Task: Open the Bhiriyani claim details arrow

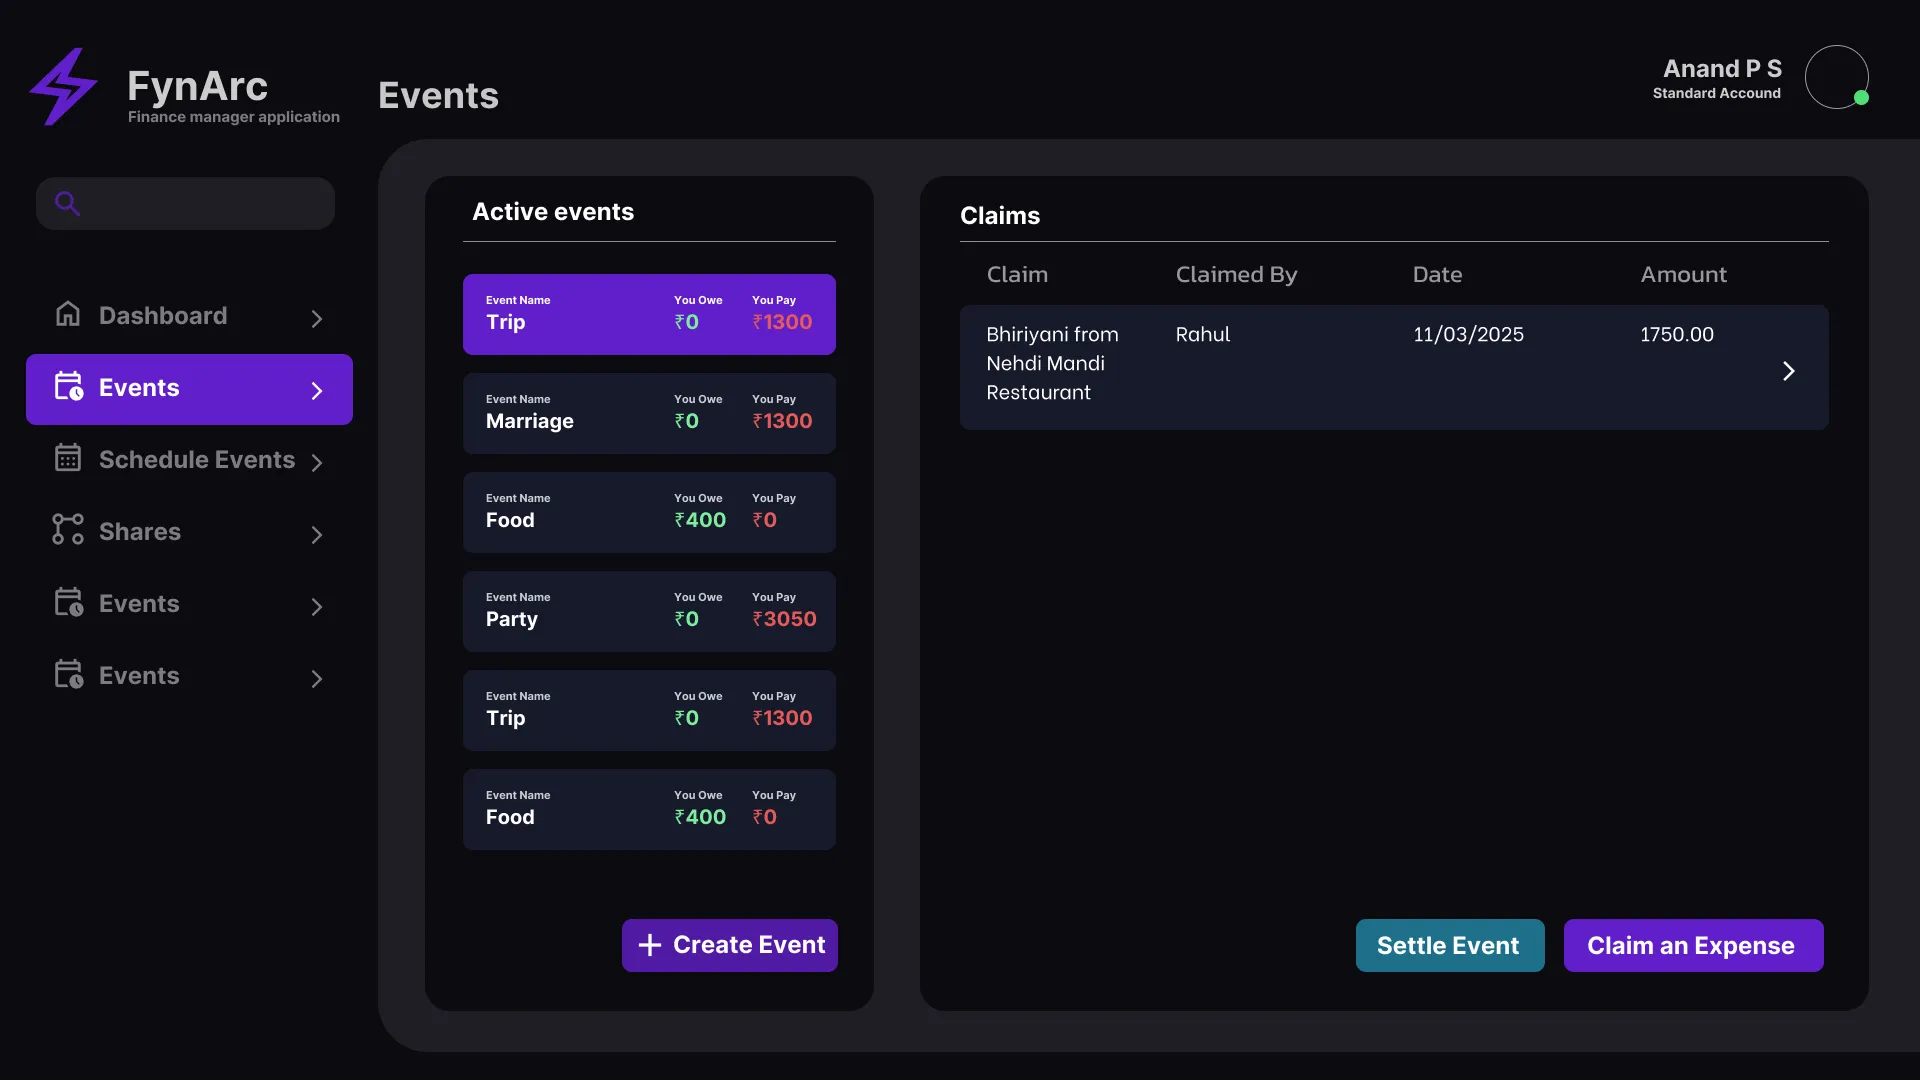Action: coord(1789,370)
